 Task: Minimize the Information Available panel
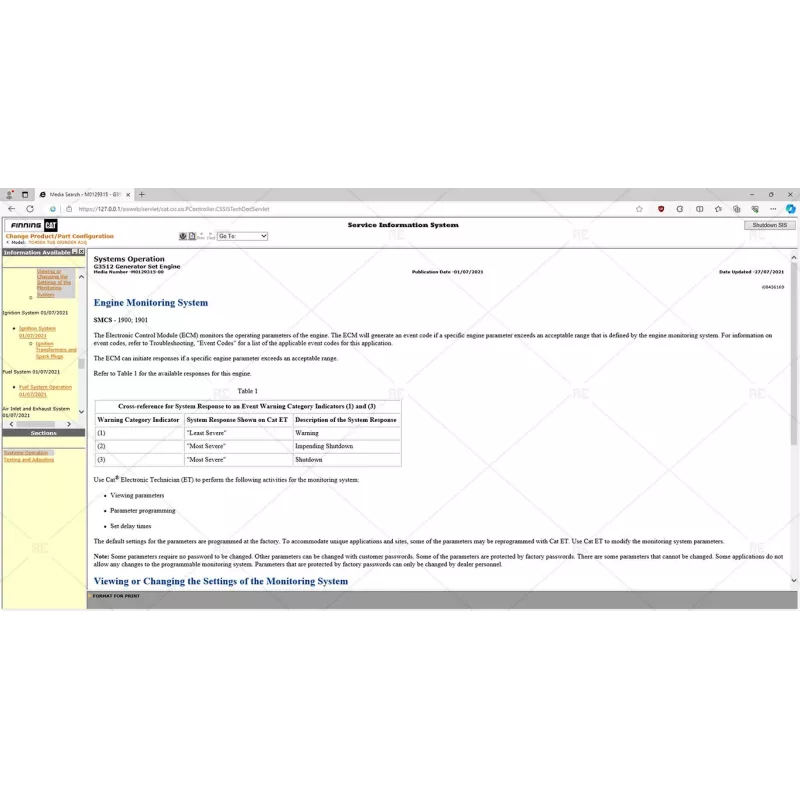tap(75, 252)
